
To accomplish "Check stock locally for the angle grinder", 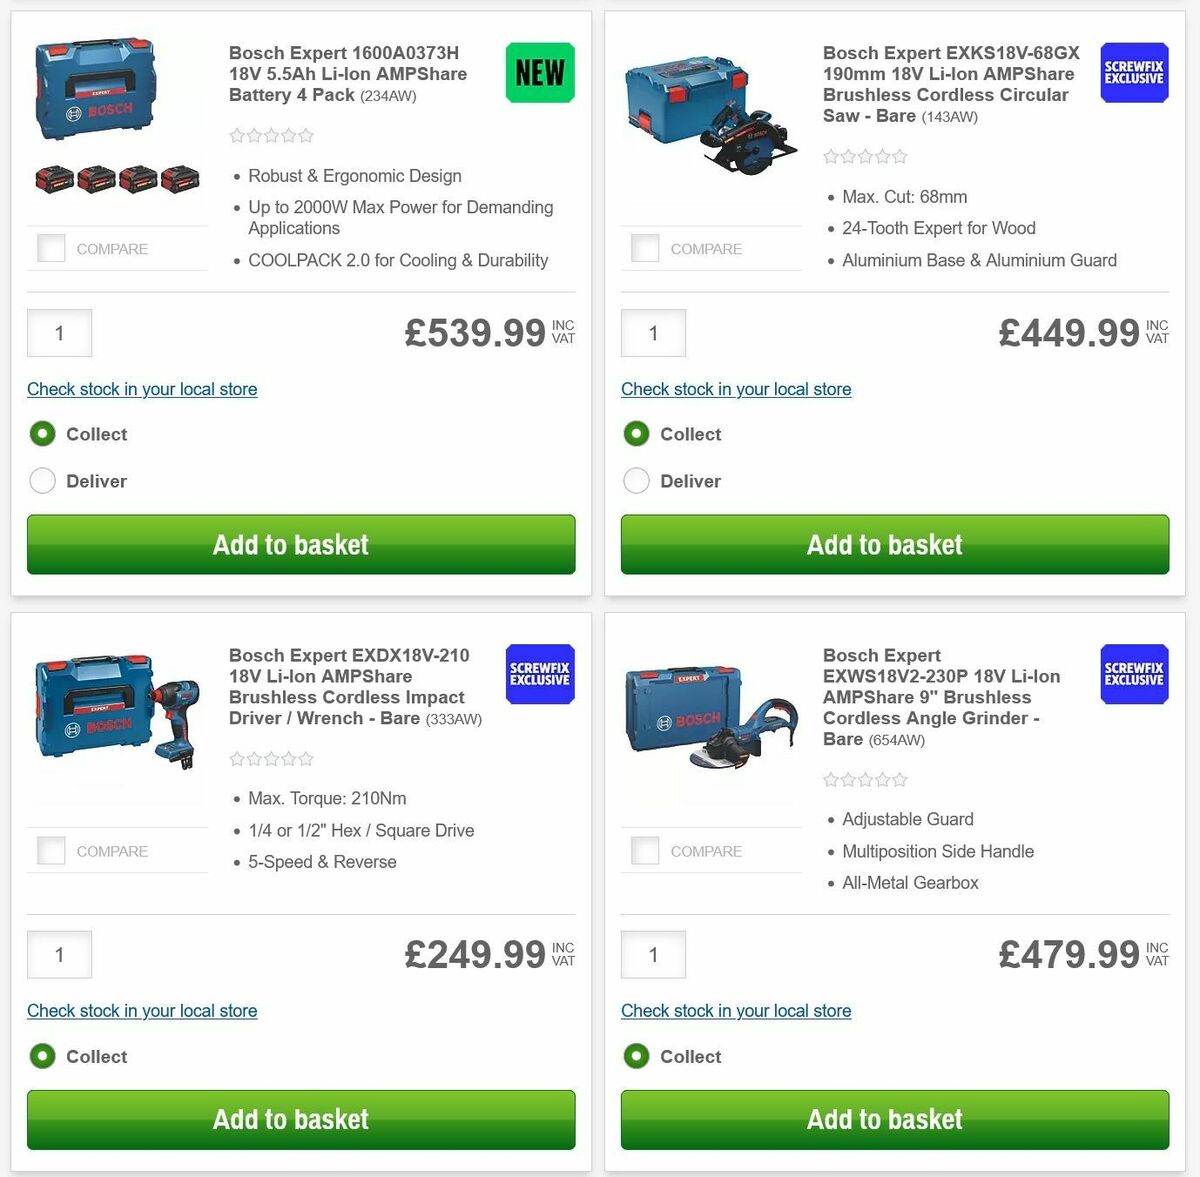I will click(x=736, y=1010).
